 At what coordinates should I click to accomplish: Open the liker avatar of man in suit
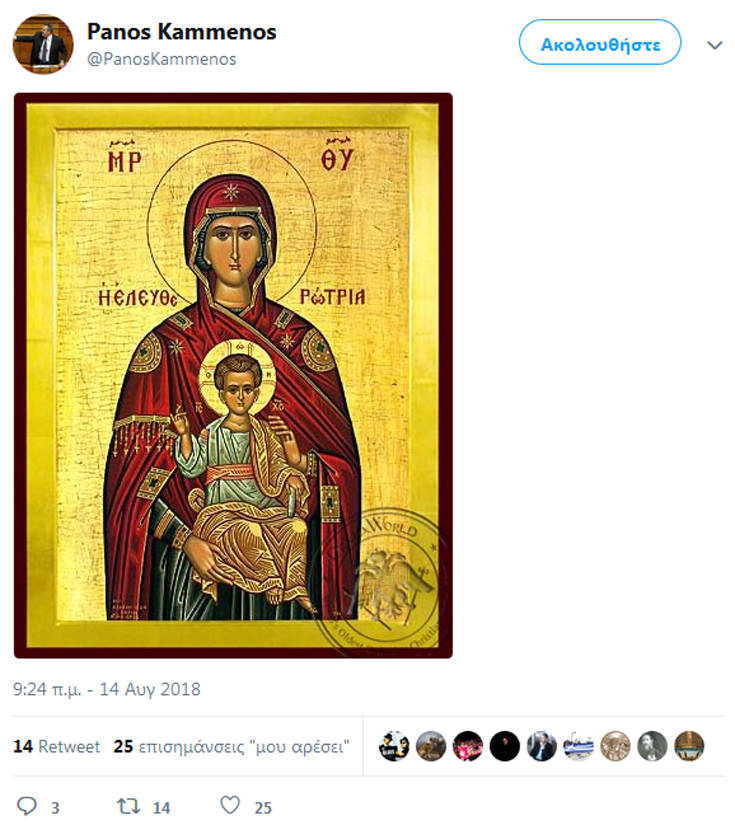pos(542,746)
